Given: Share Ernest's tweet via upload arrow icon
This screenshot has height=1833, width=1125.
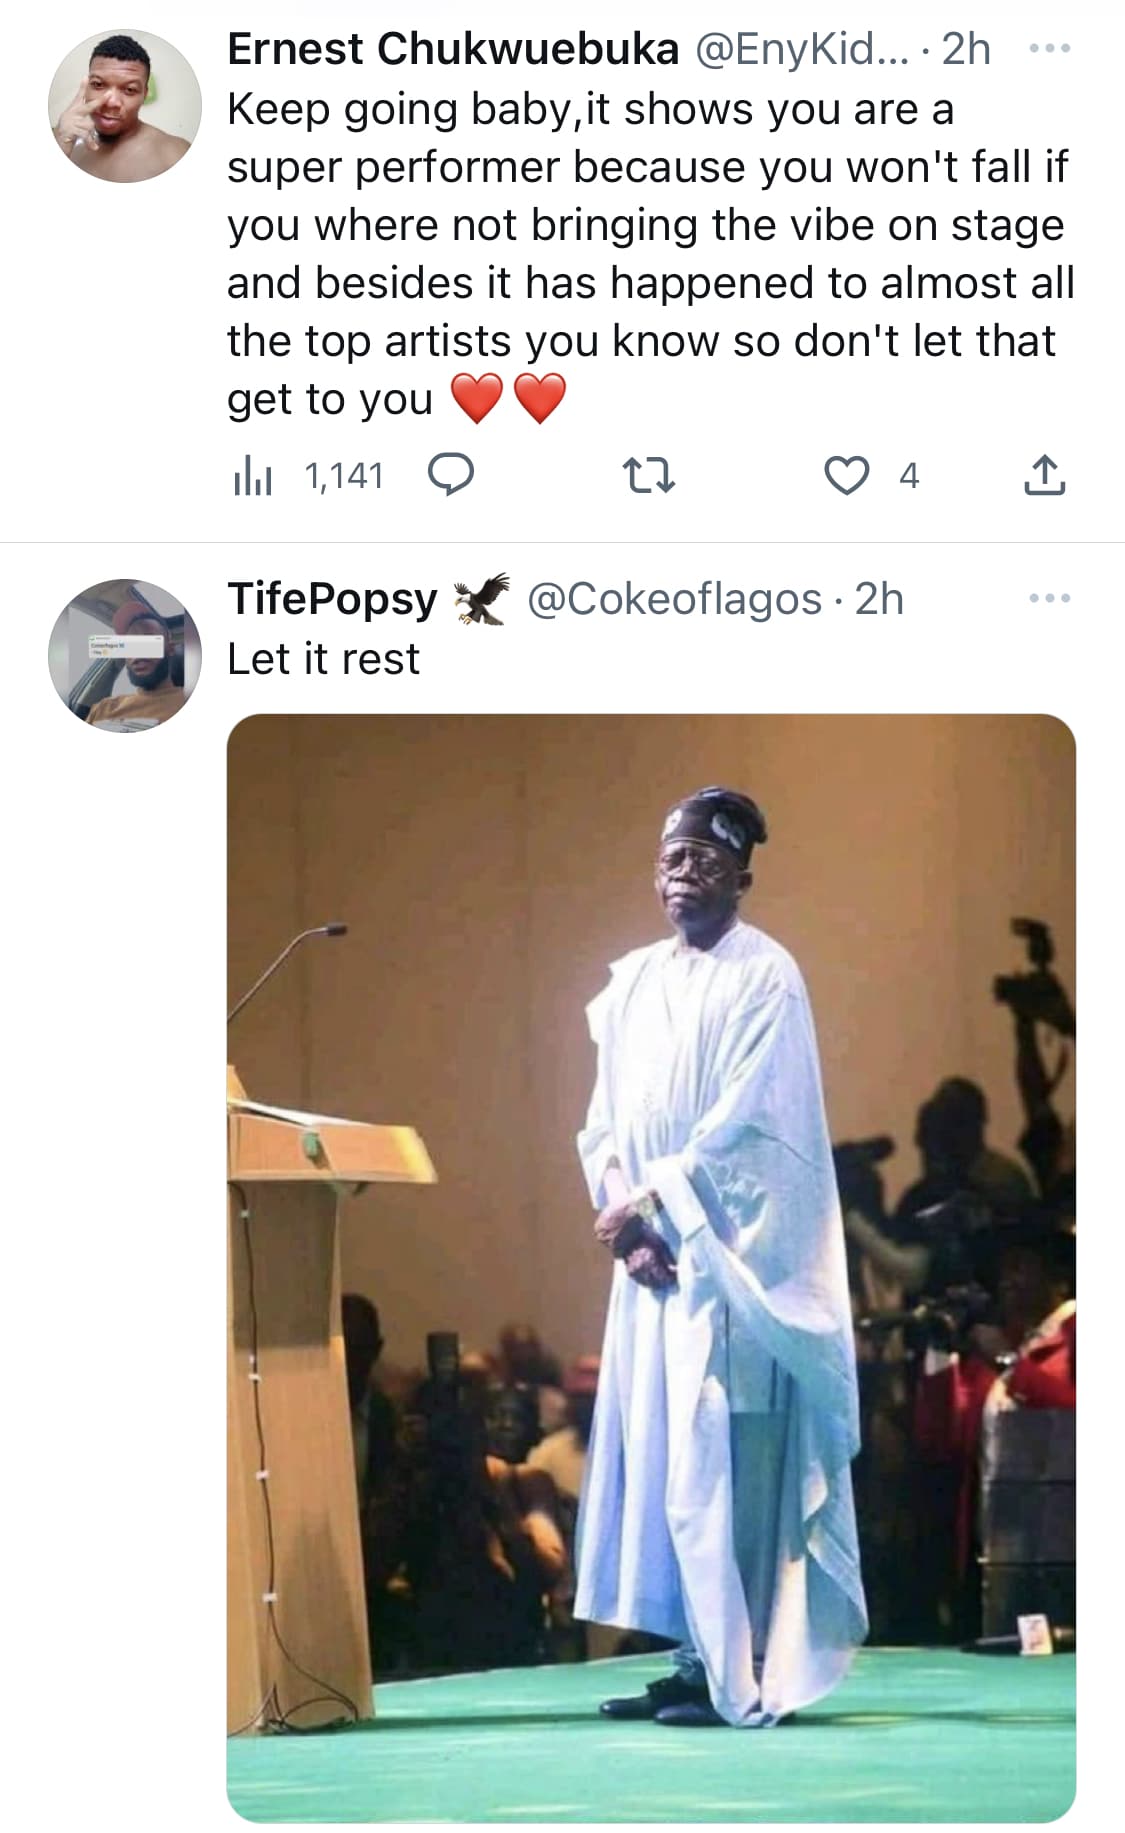Looking at the screenshot, I should click(1045, 476).
